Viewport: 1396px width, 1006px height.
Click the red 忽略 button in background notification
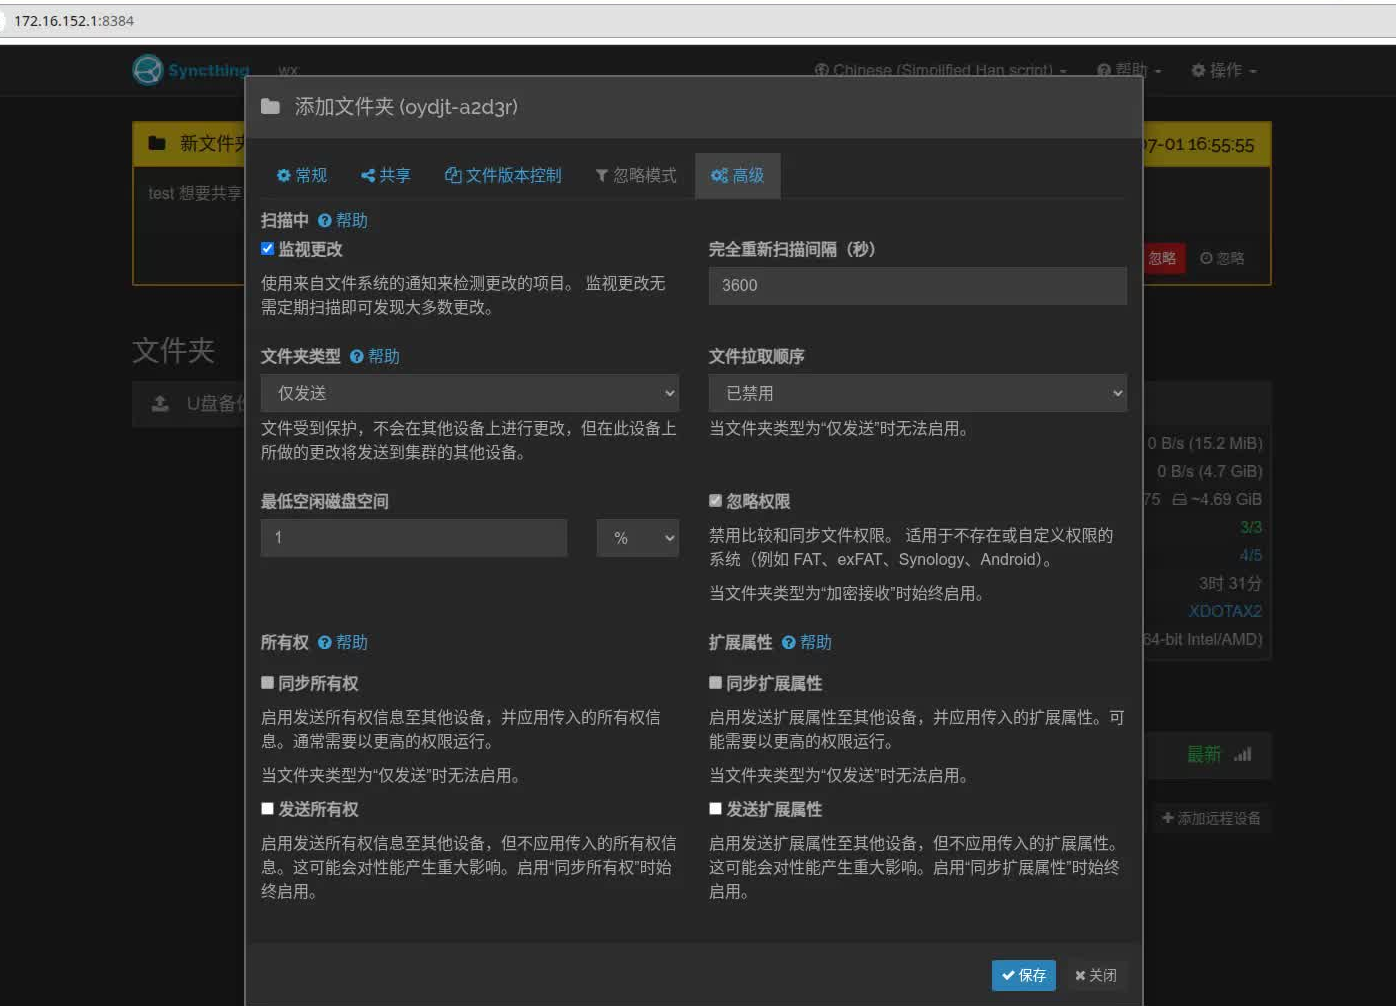1163,258
